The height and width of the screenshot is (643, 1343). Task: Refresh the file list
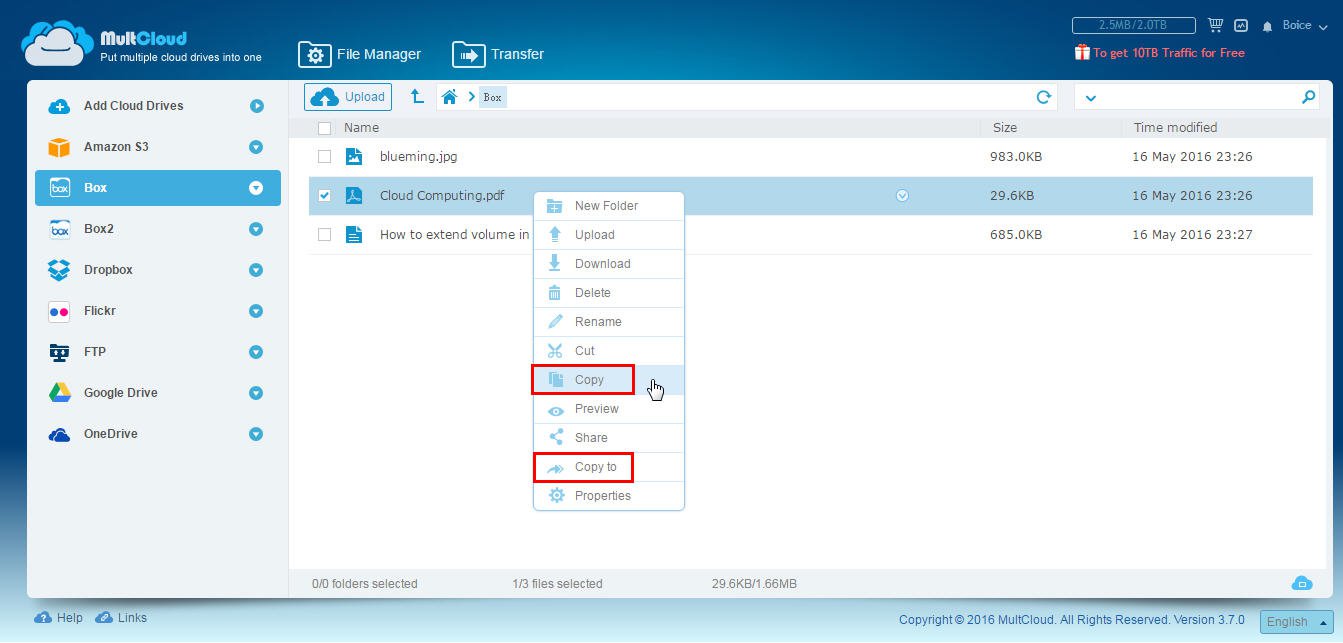(x=1044, y=97)
